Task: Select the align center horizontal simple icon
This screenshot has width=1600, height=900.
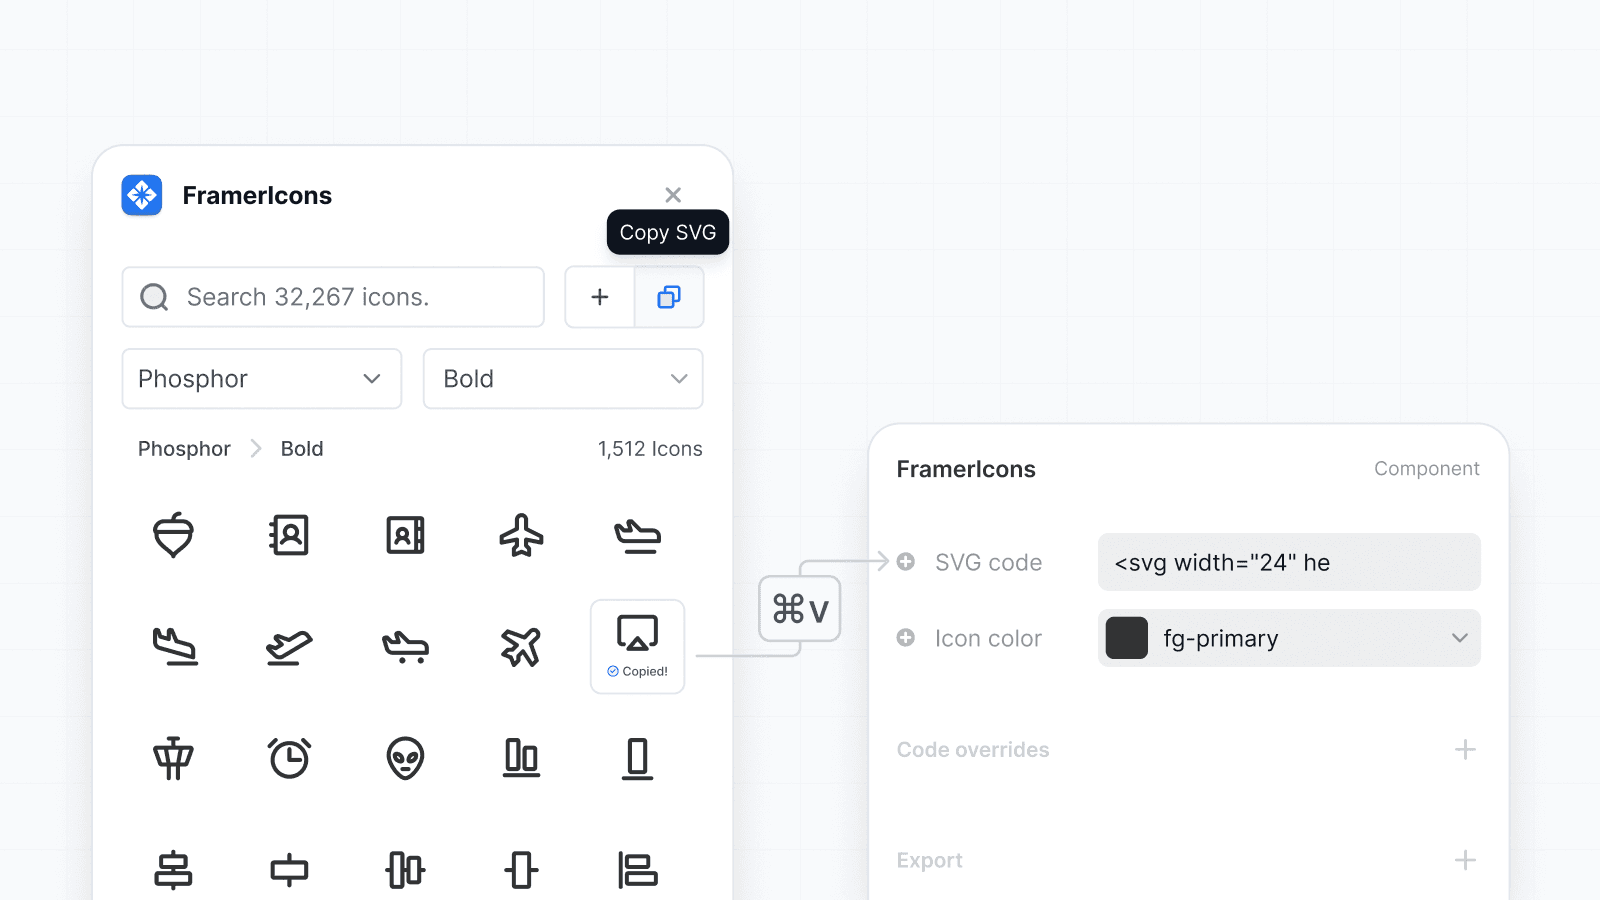Action: [289, 870]
